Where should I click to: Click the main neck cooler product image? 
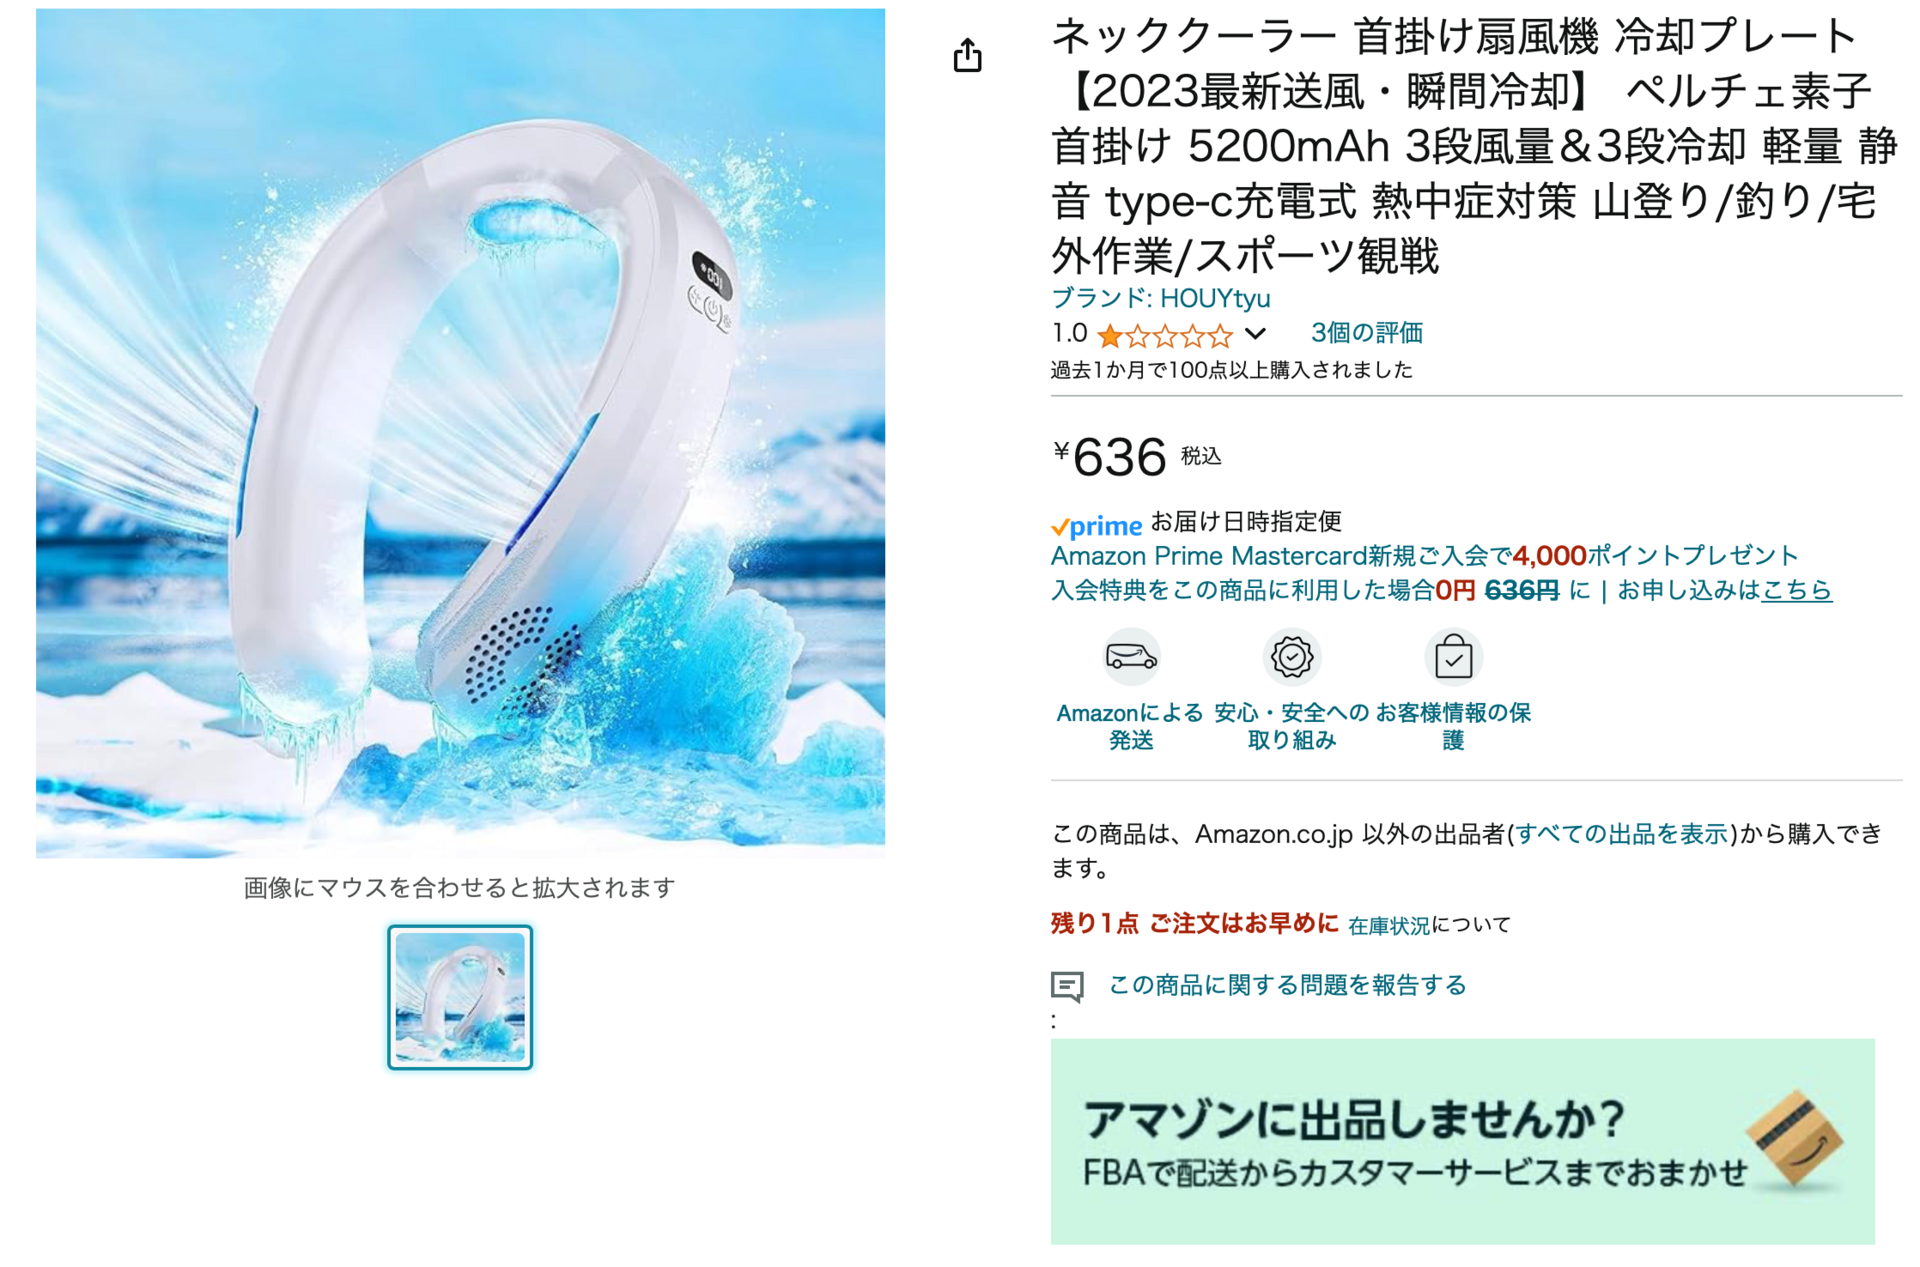pos(460,433)
